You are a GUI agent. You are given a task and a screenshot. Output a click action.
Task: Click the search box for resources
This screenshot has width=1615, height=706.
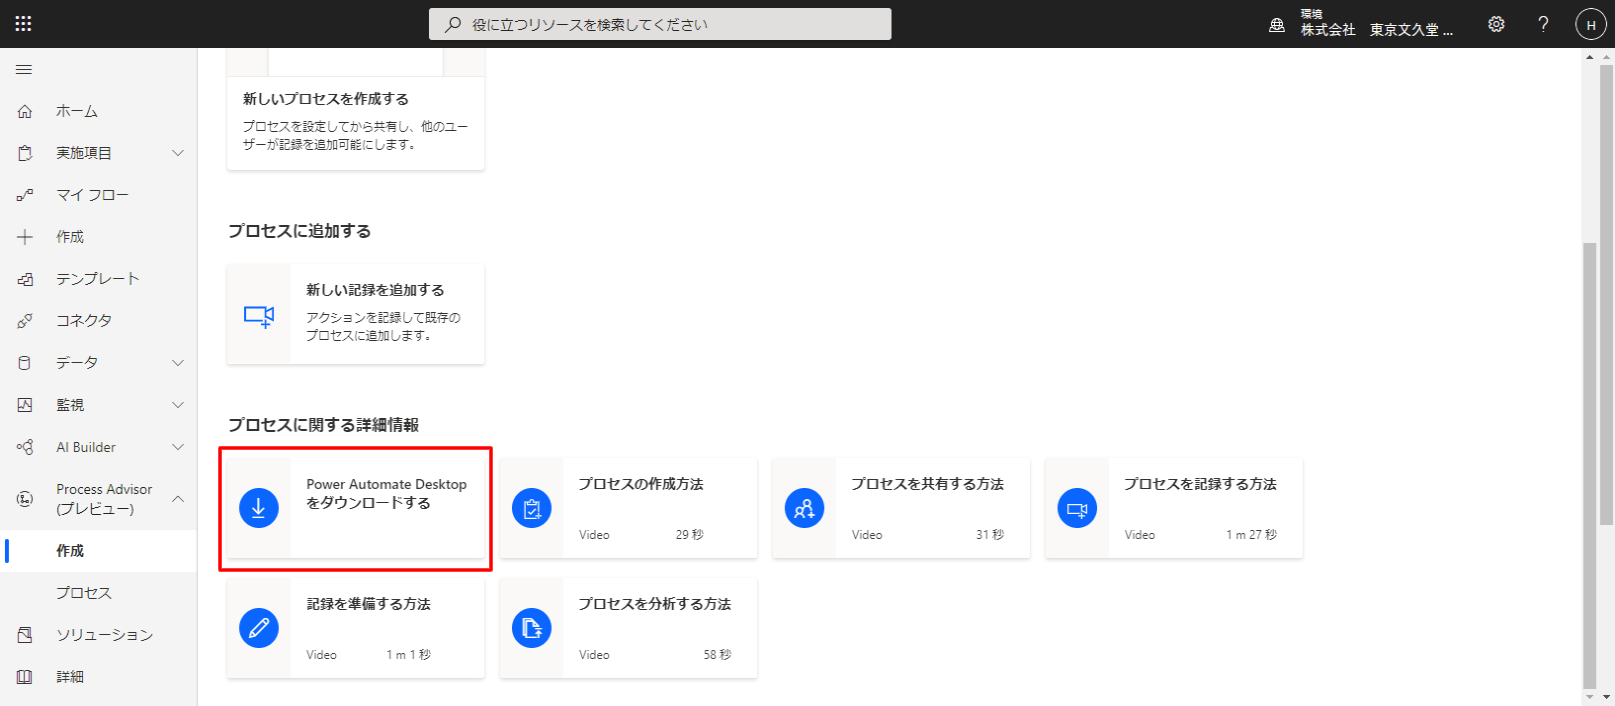click(x=660, y=24)
